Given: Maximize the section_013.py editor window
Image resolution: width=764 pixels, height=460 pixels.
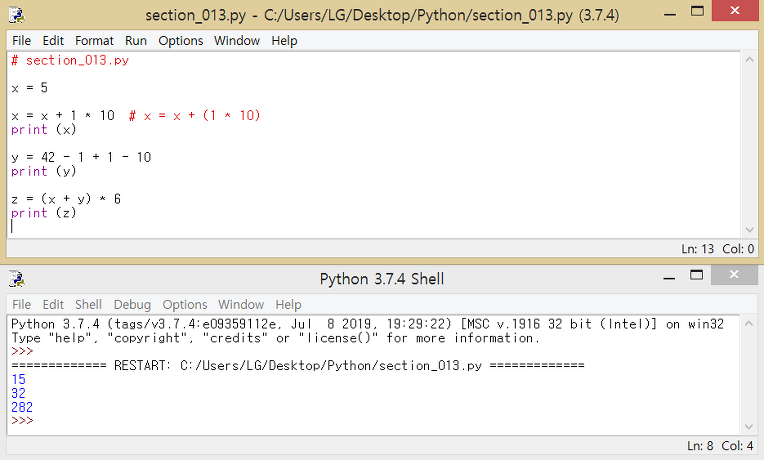Looking at the screenshot, I should tap(698, 11).
